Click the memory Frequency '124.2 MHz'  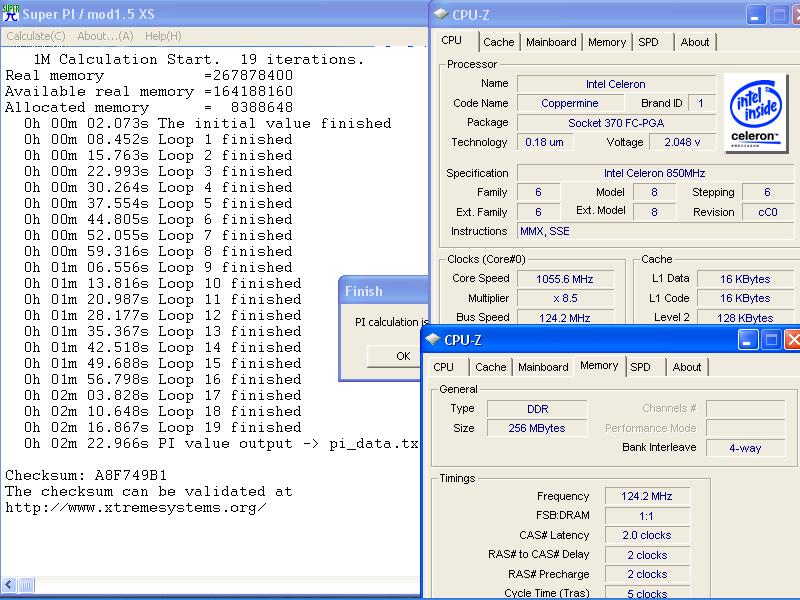pos(647,496)
